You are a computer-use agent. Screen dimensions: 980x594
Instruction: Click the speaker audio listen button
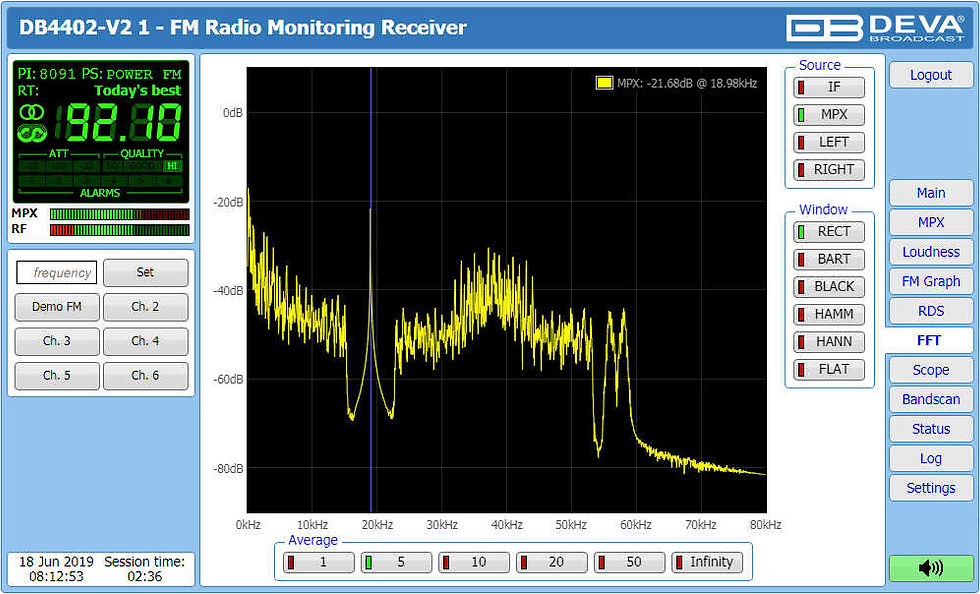(x=931, y=568)
